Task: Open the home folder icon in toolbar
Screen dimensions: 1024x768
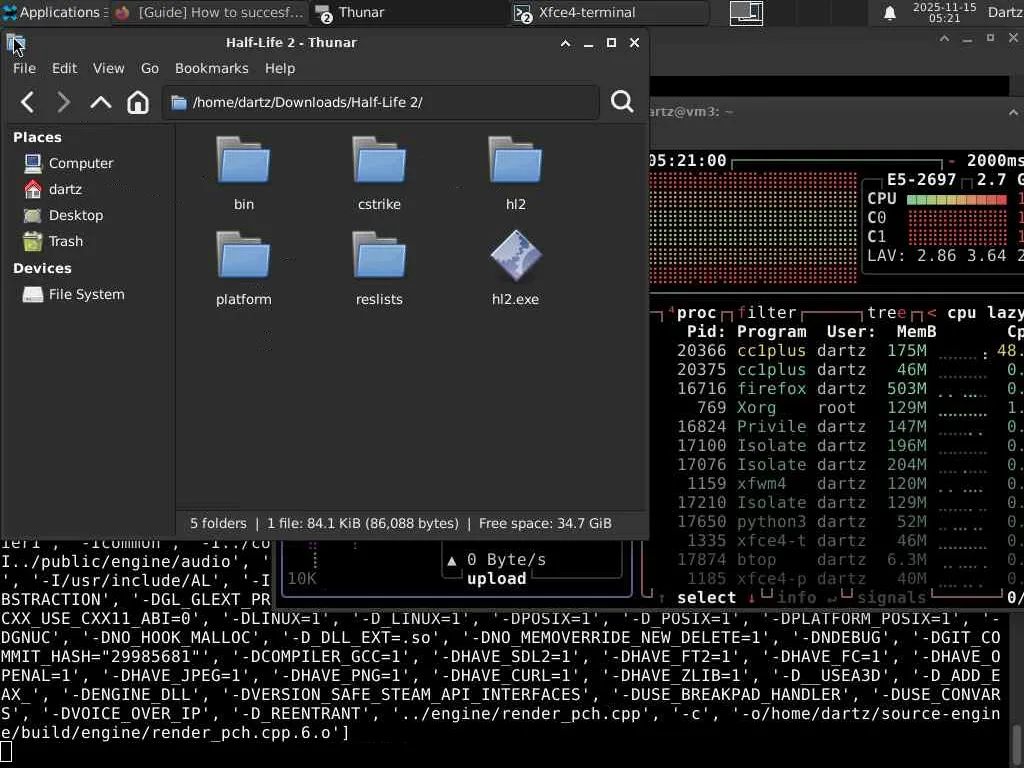Action: 138,102
